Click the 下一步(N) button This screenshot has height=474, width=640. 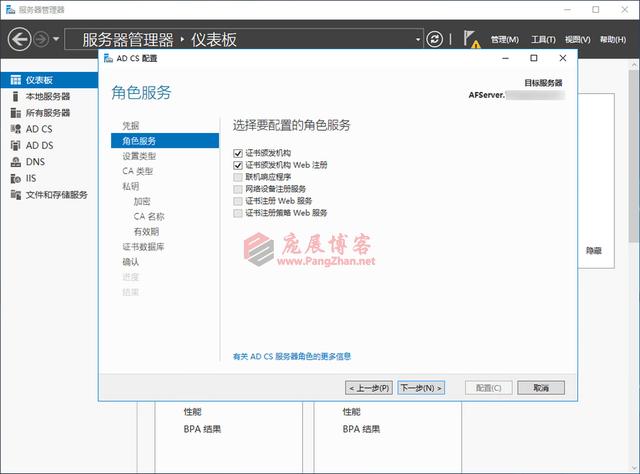pyautogui.click(x=421, y=388)
